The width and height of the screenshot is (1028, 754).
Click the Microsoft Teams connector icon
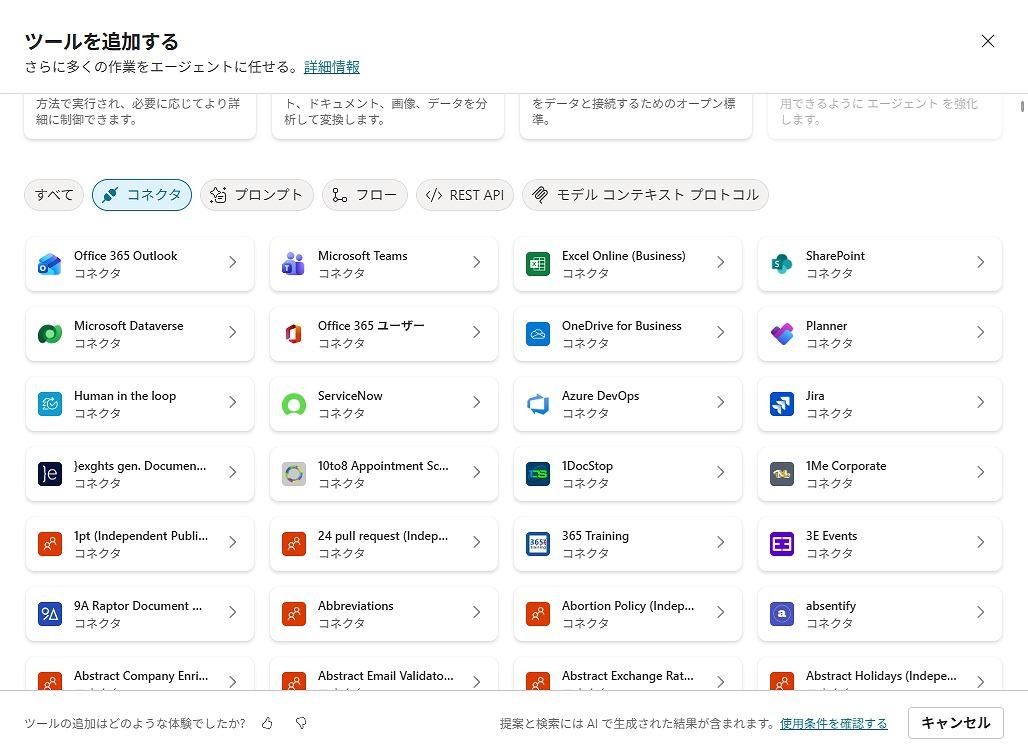pyautogui.click(x=293, y=264)
